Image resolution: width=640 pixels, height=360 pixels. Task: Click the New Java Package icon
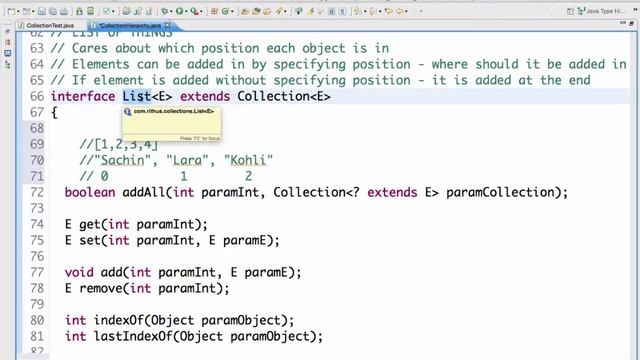coord(214,11)
